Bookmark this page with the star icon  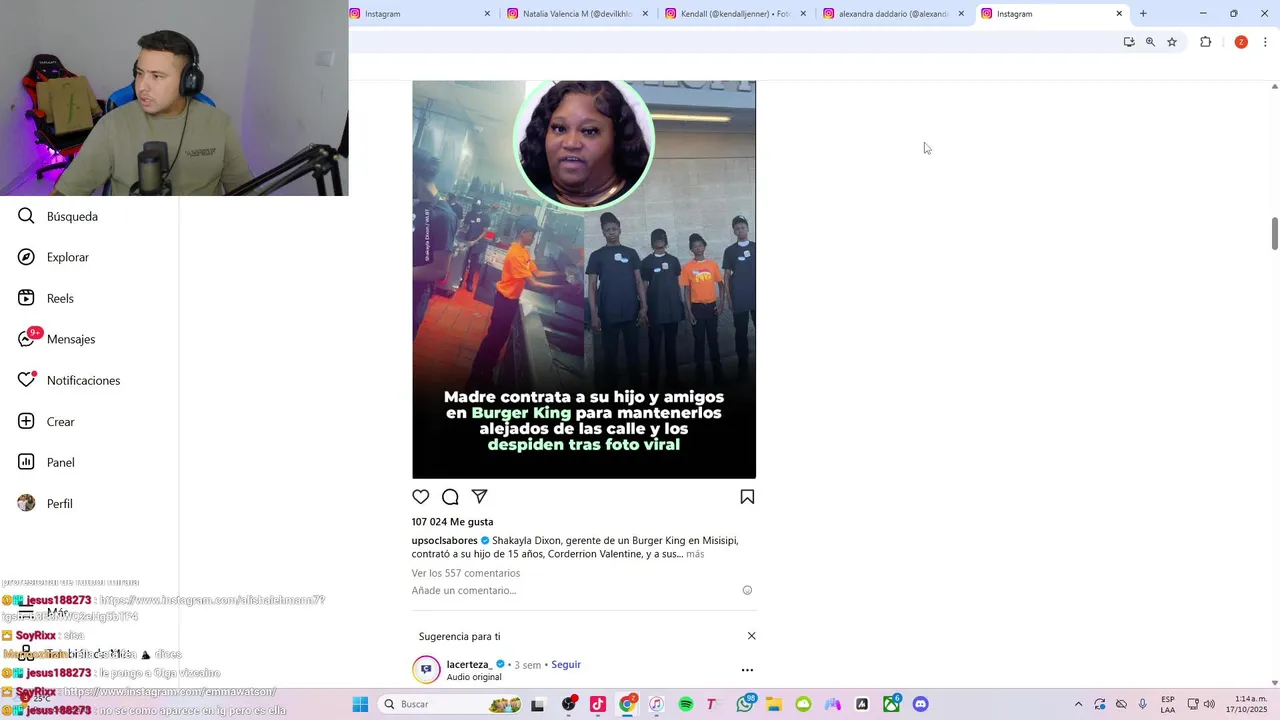(x=1172, y=42)
